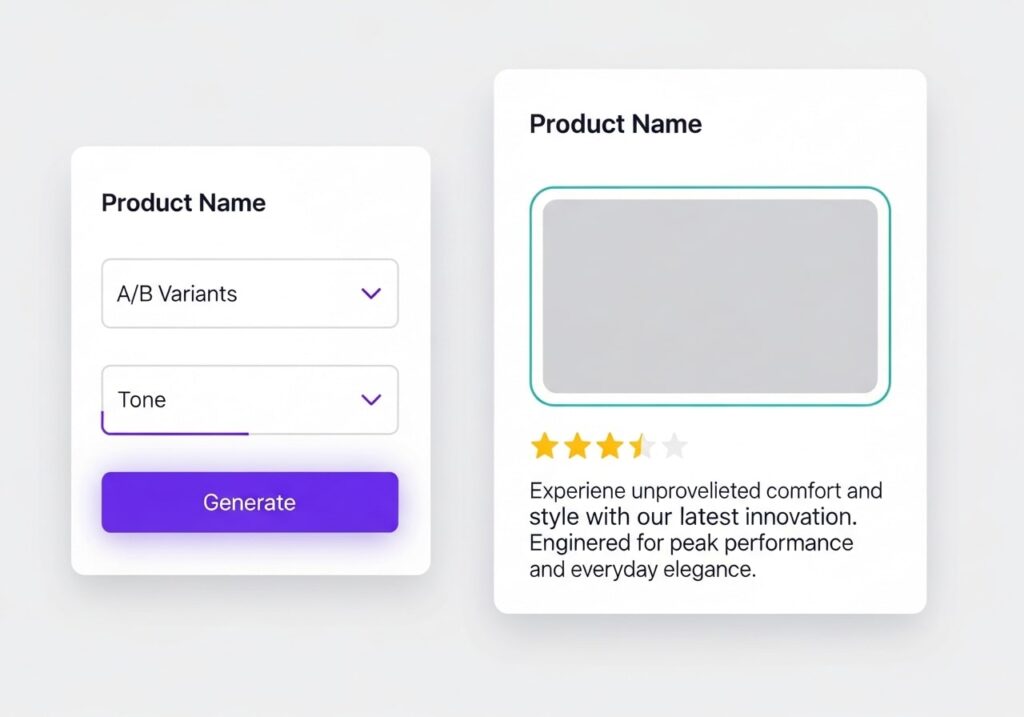
Task: Click the third gold star icon
Action: coord(609,446)
